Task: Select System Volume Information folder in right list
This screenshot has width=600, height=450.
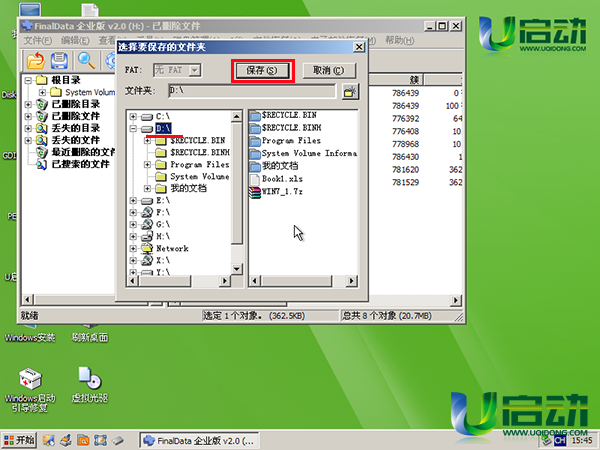Action: pyautogui.click(x=303, y=153)
